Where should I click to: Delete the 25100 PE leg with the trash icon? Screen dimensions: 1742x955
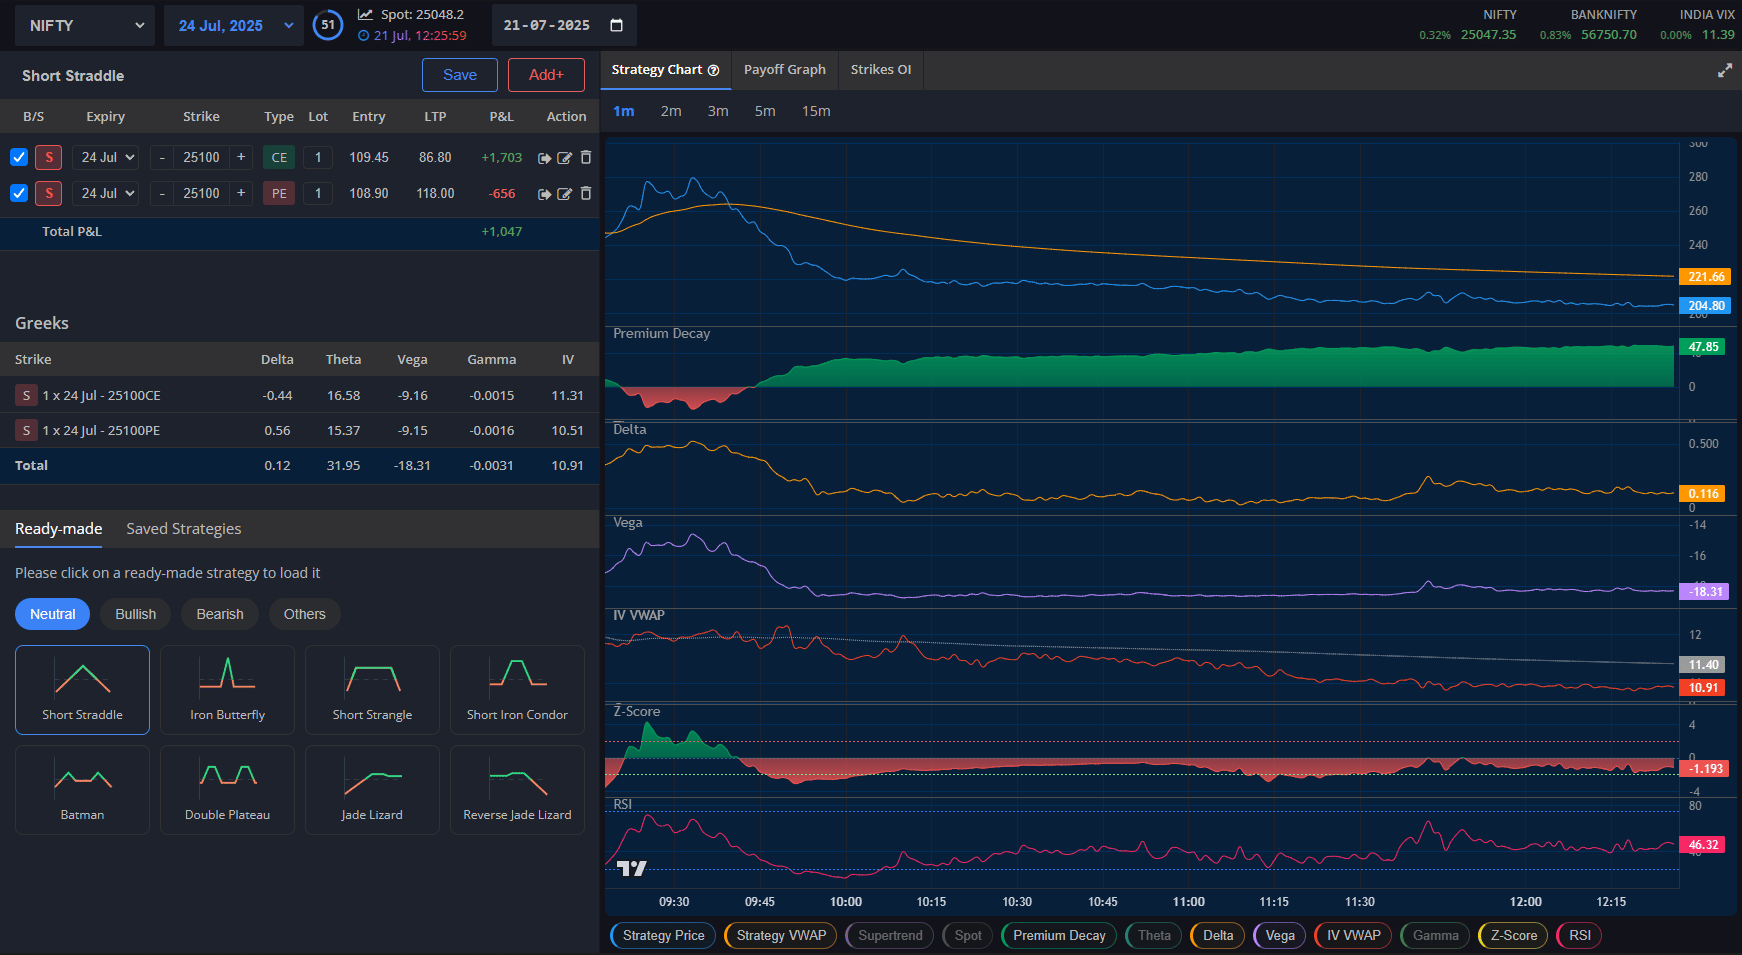tap(586, 193)
